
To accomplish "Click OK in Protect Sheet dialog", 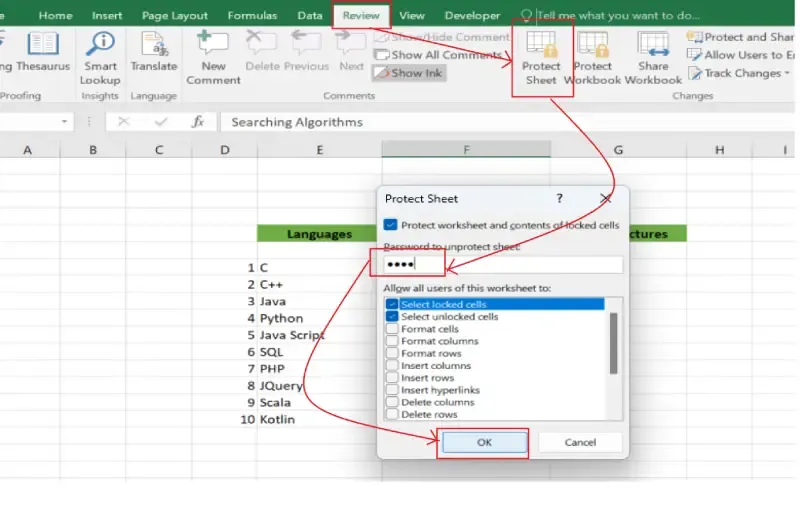I will coord(484,442).
